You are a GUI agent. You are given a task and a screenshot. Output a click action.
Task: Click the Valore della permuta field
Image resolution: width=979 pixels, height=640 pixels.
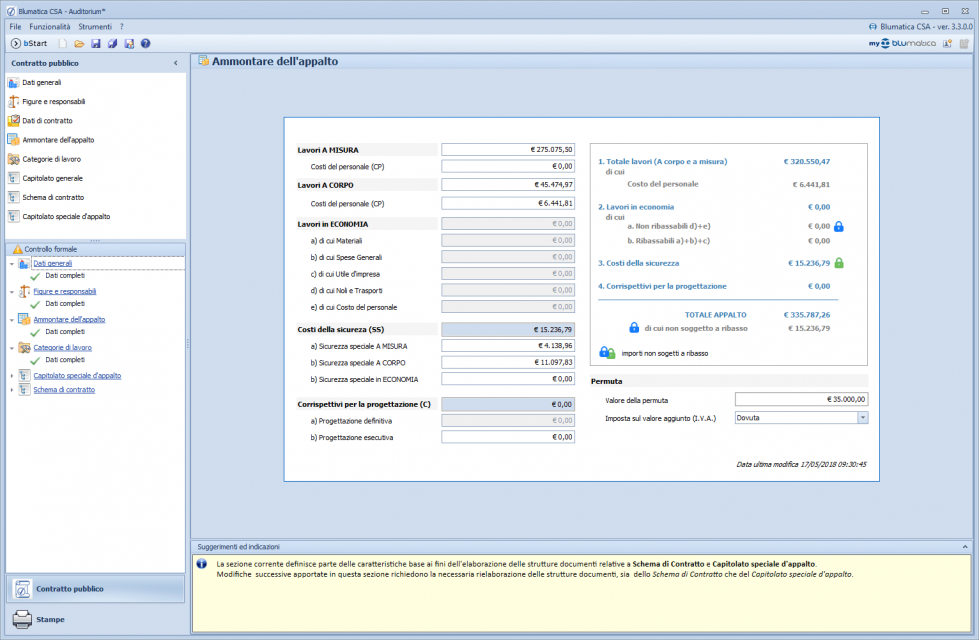(801, 399)
